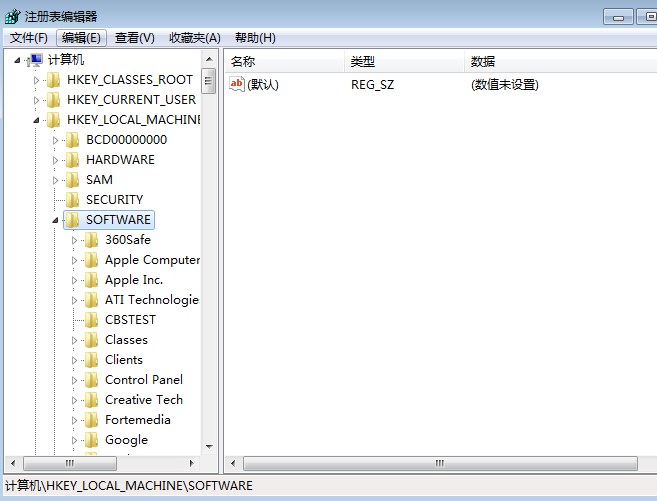Image resolution: width=657 pixels, height=501 pixels.
Task: Expand the ATI Technologies key
Action: (75, 300)
